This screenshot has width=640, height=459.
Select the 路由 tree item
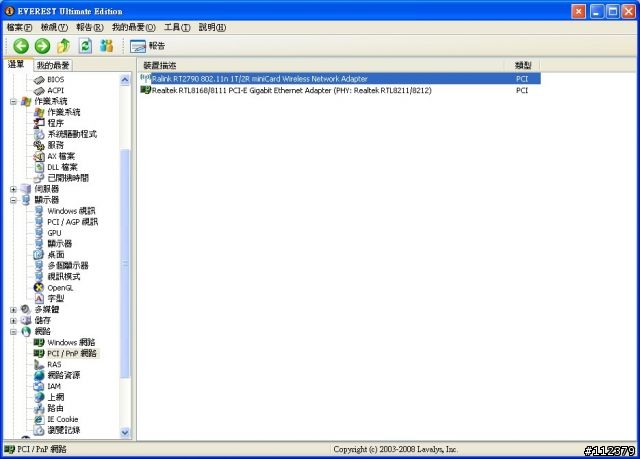(56, 408)
